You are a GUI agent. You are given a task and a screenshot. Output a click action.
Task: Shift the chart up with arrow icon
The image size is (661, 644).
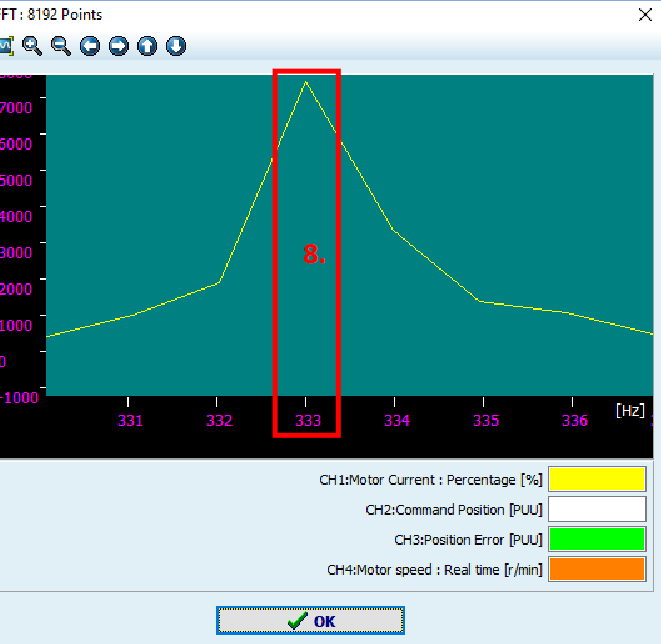148,46
